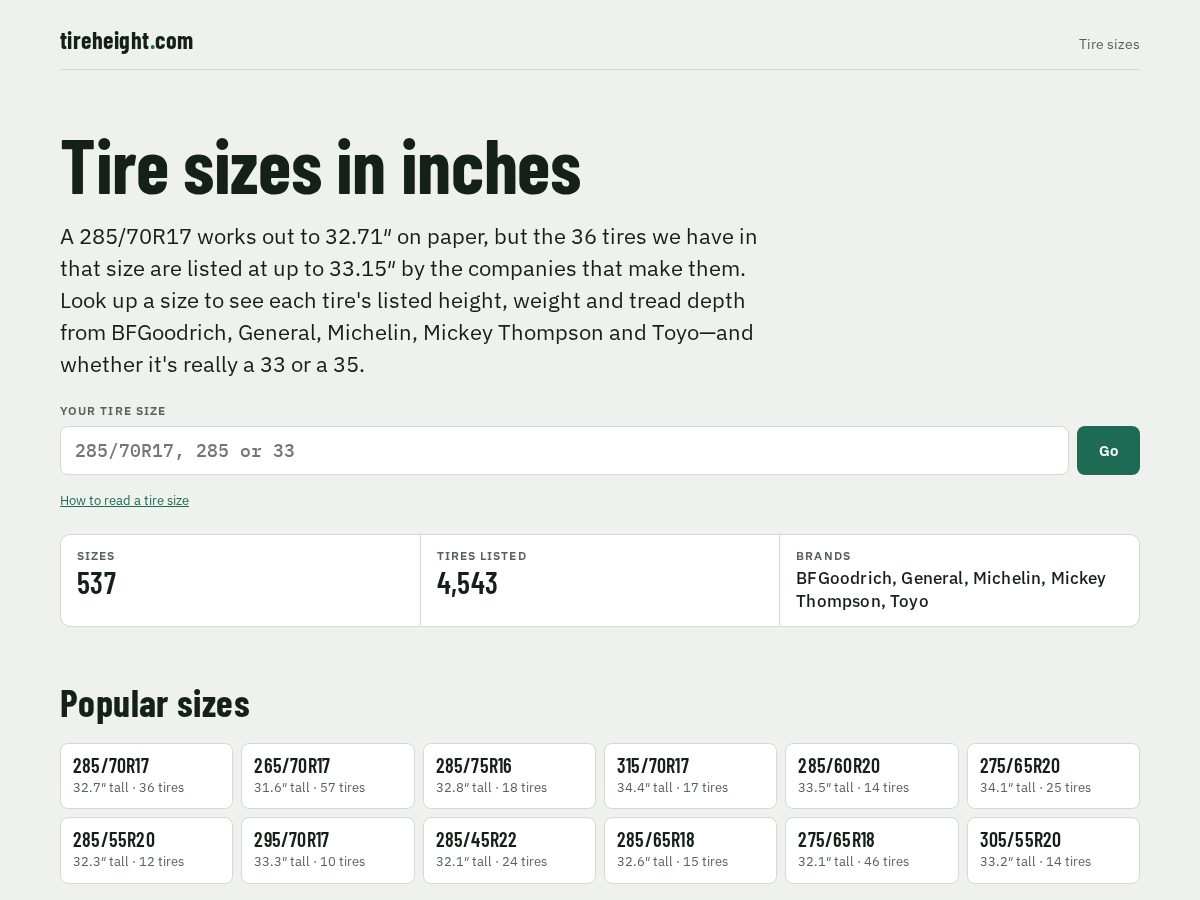The width and height of the screenshot is (1200, 900).
Task: Open the How to read a tire size link
Action: pyautogui.click(x=124, y=500)
